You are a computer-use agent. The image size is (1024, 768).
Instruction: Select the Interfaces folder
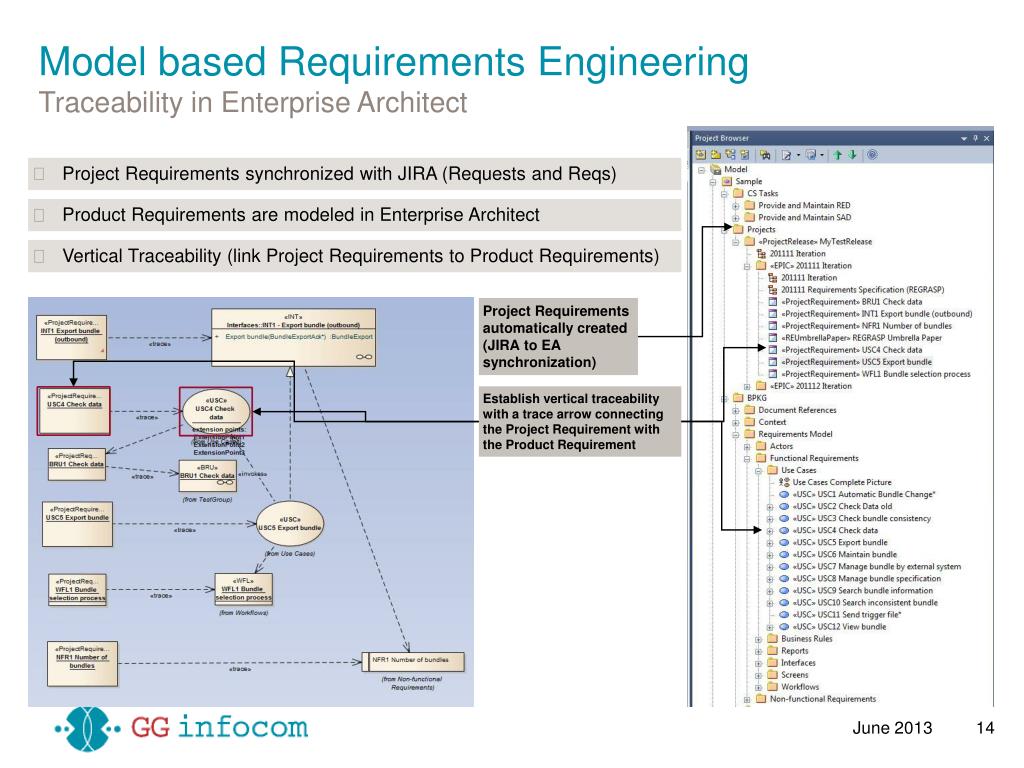point(798,663)
